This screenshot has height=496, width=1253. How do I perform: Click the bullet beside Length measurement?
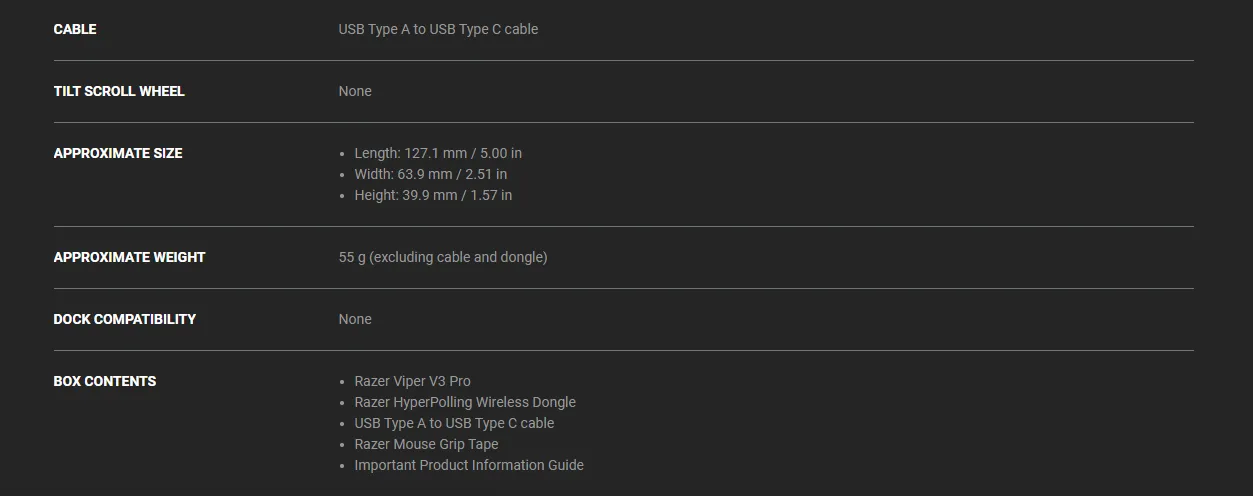click(343, 154)
